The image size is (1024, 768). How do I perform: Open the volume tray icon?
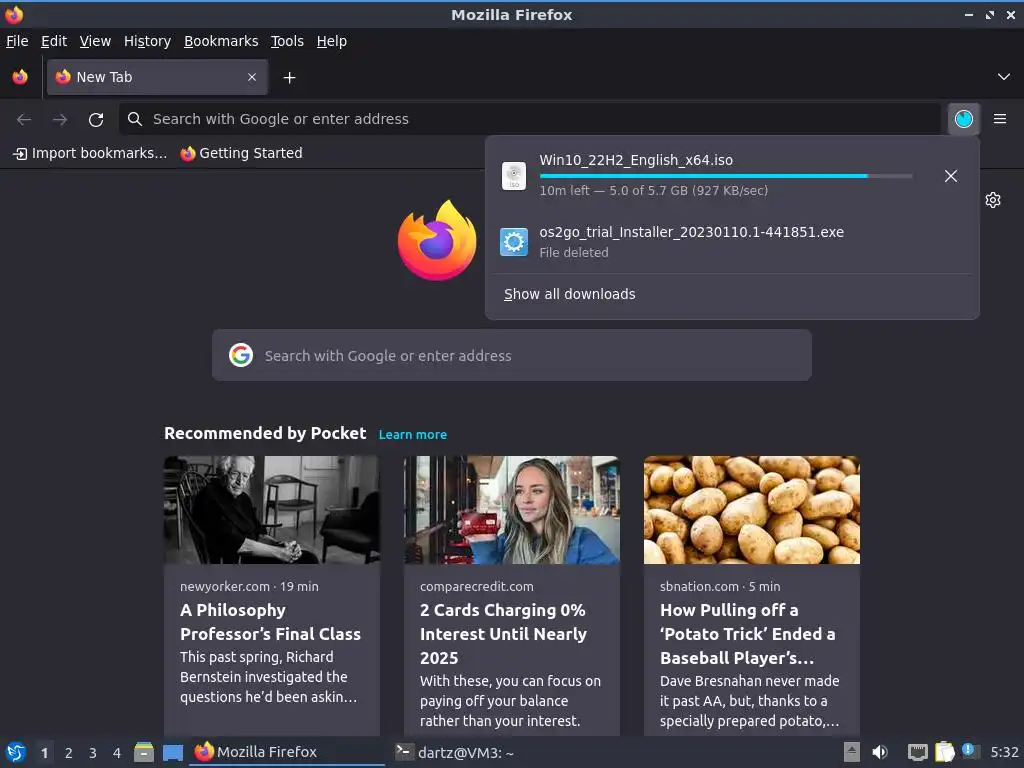(880, 752)
